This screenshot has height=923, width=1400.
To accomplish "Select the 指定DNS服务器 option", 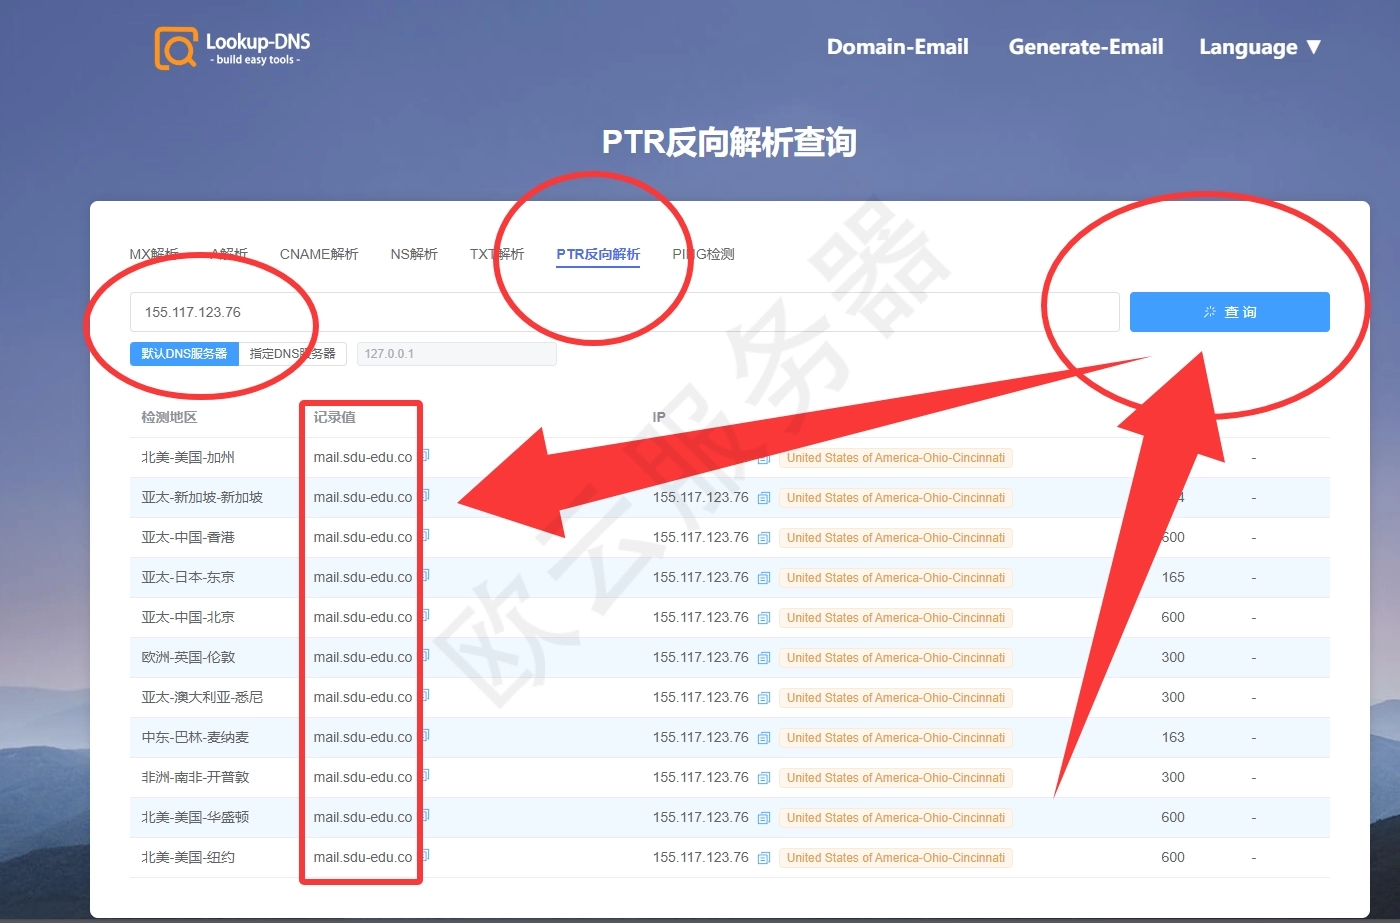I will point(293,353).
